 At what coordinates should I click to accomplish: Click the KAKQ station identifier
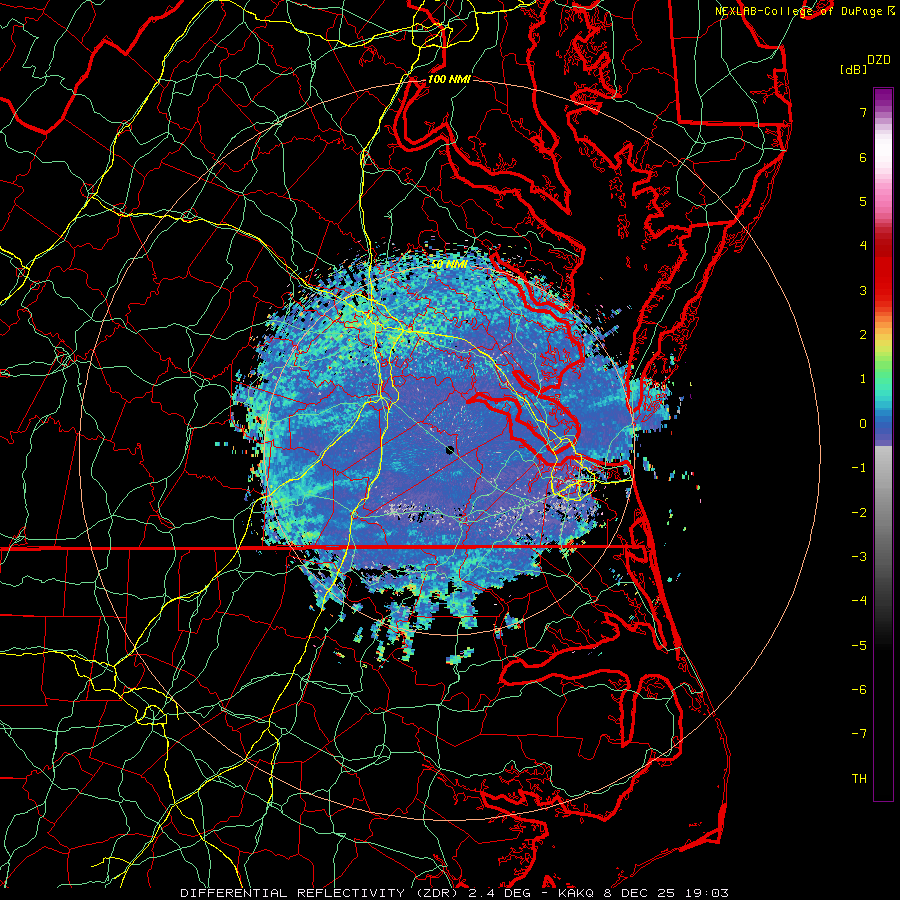coord(577,893)
